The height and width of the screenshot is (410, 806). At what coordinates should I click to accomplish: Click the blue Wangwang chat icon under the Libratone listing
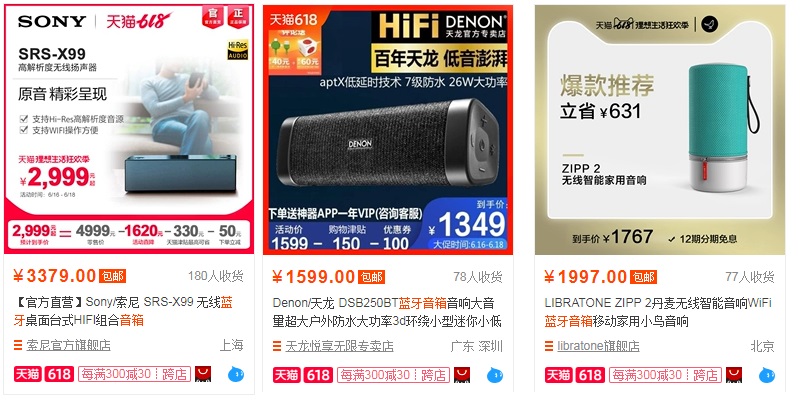[767, 375]
